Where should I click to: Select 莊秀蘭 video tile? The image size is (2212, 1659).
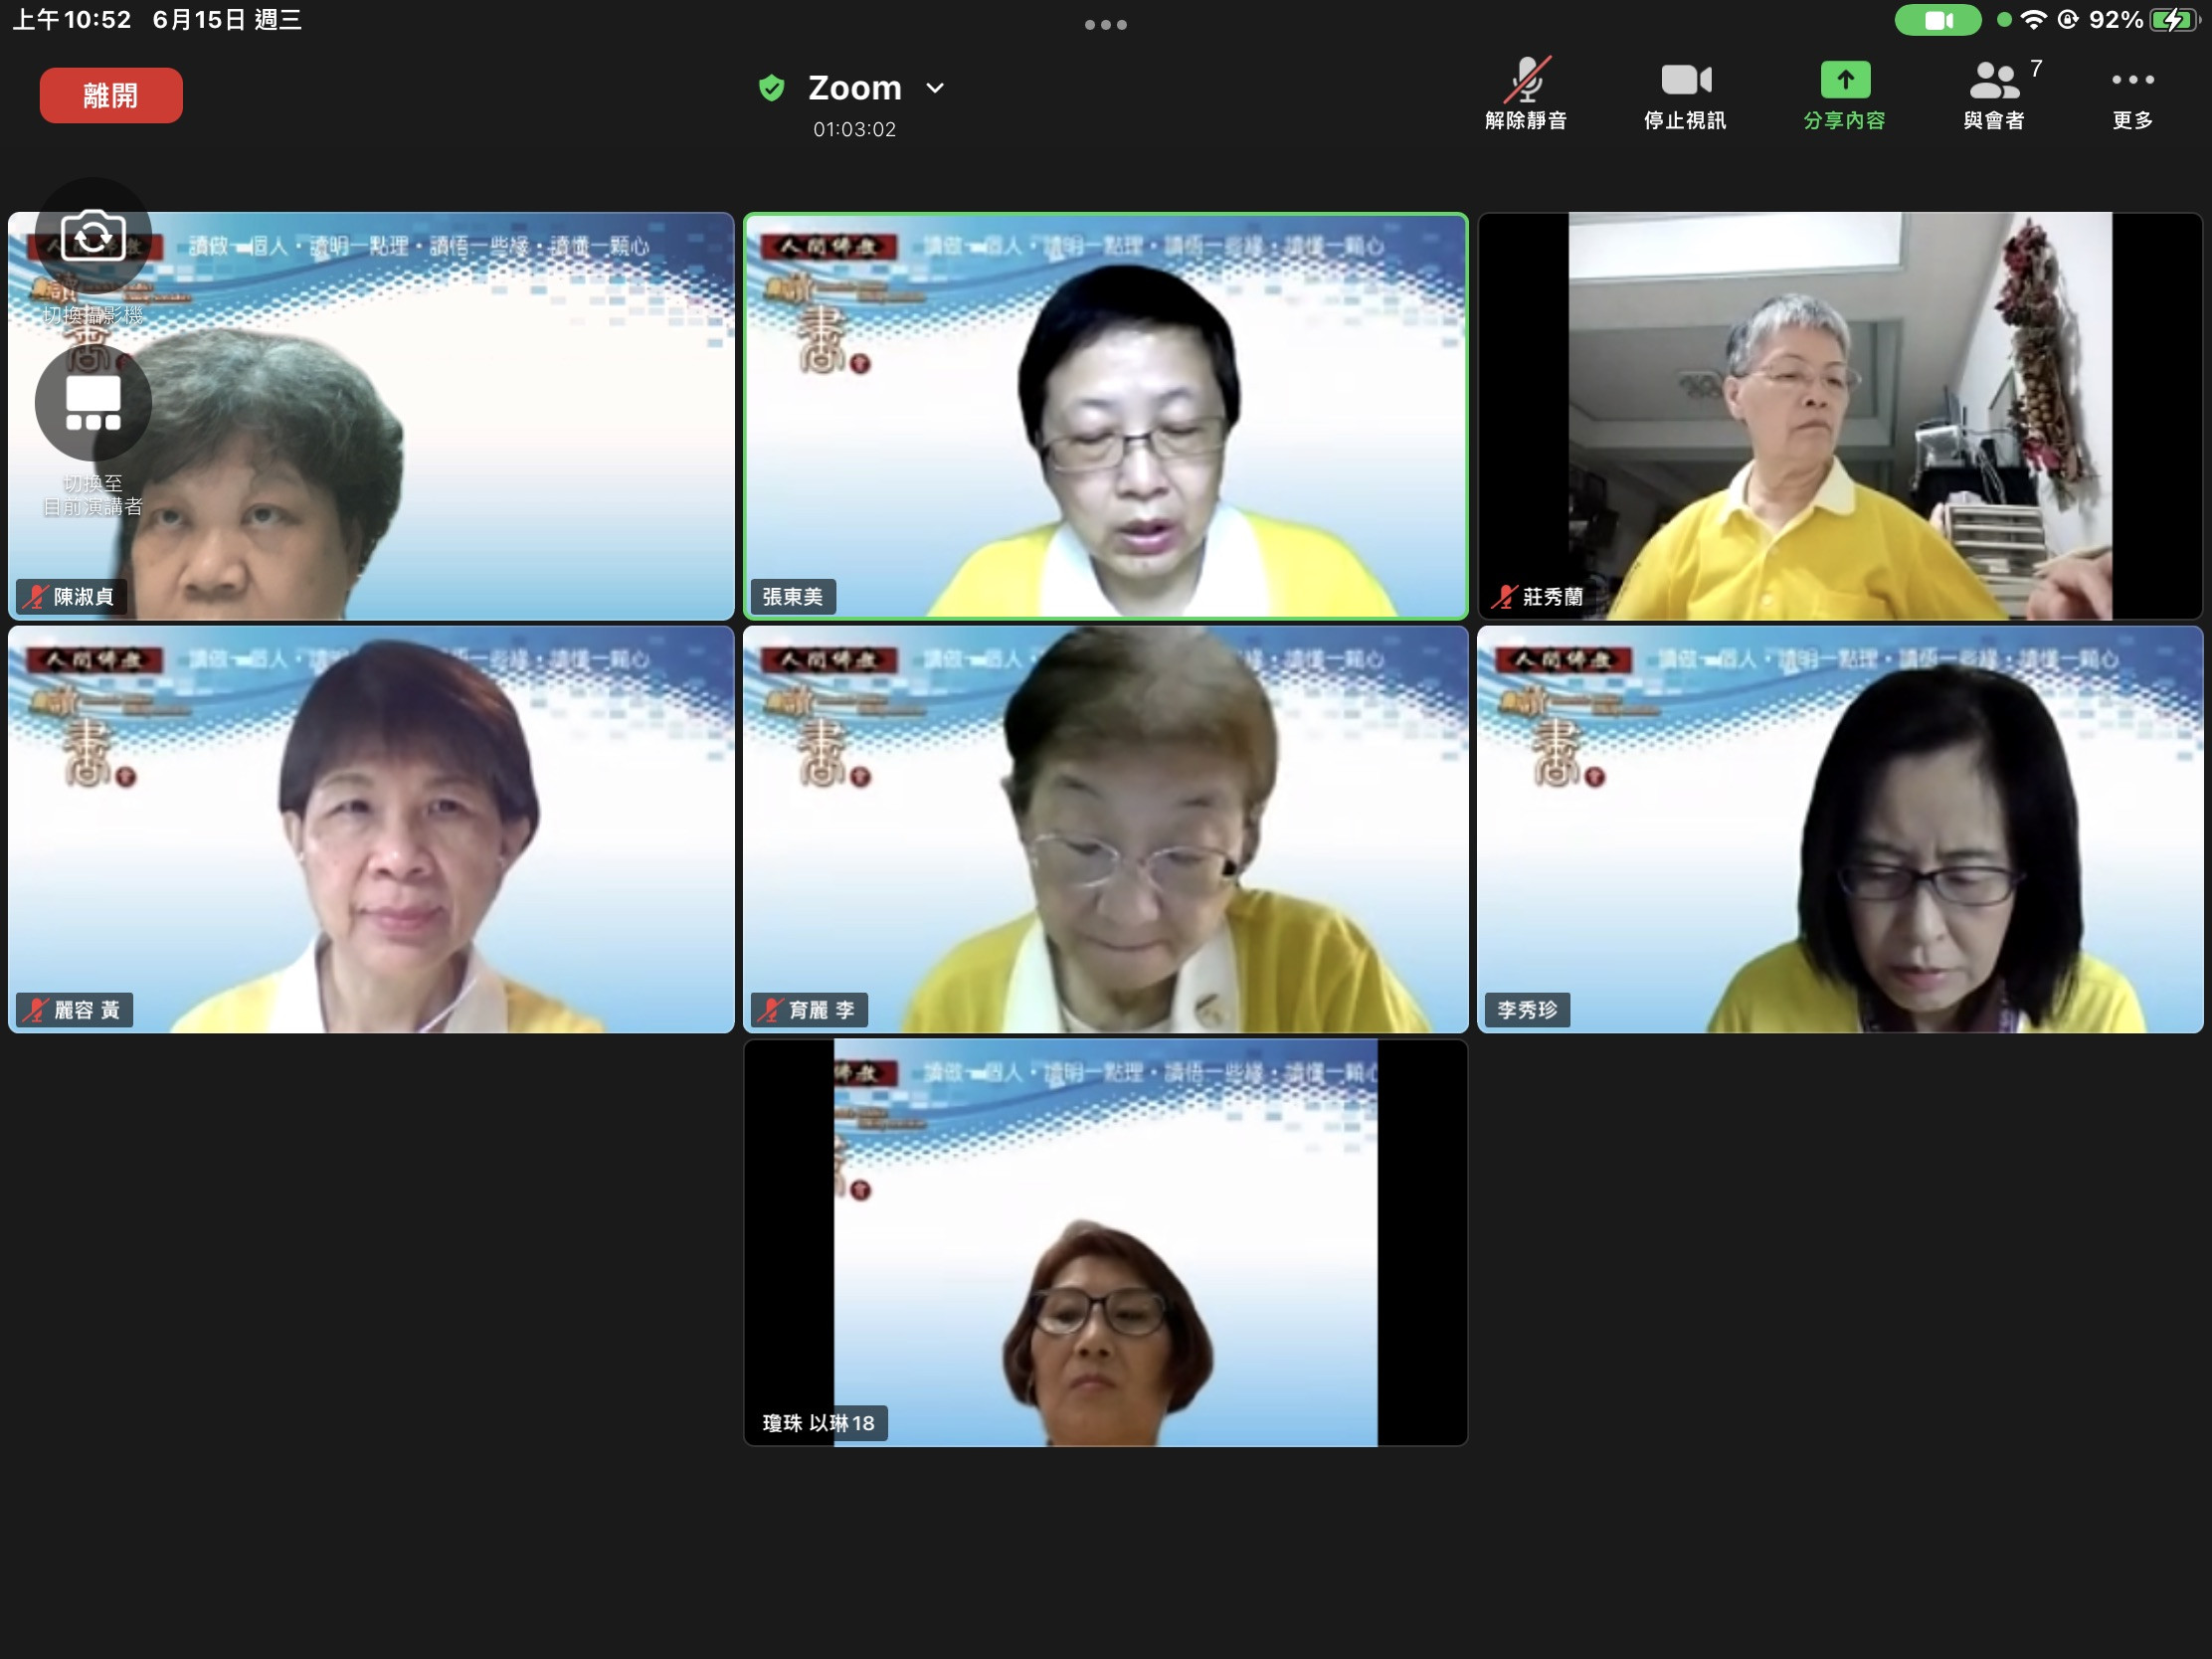pyautogui.click(x=1840, y=415)
